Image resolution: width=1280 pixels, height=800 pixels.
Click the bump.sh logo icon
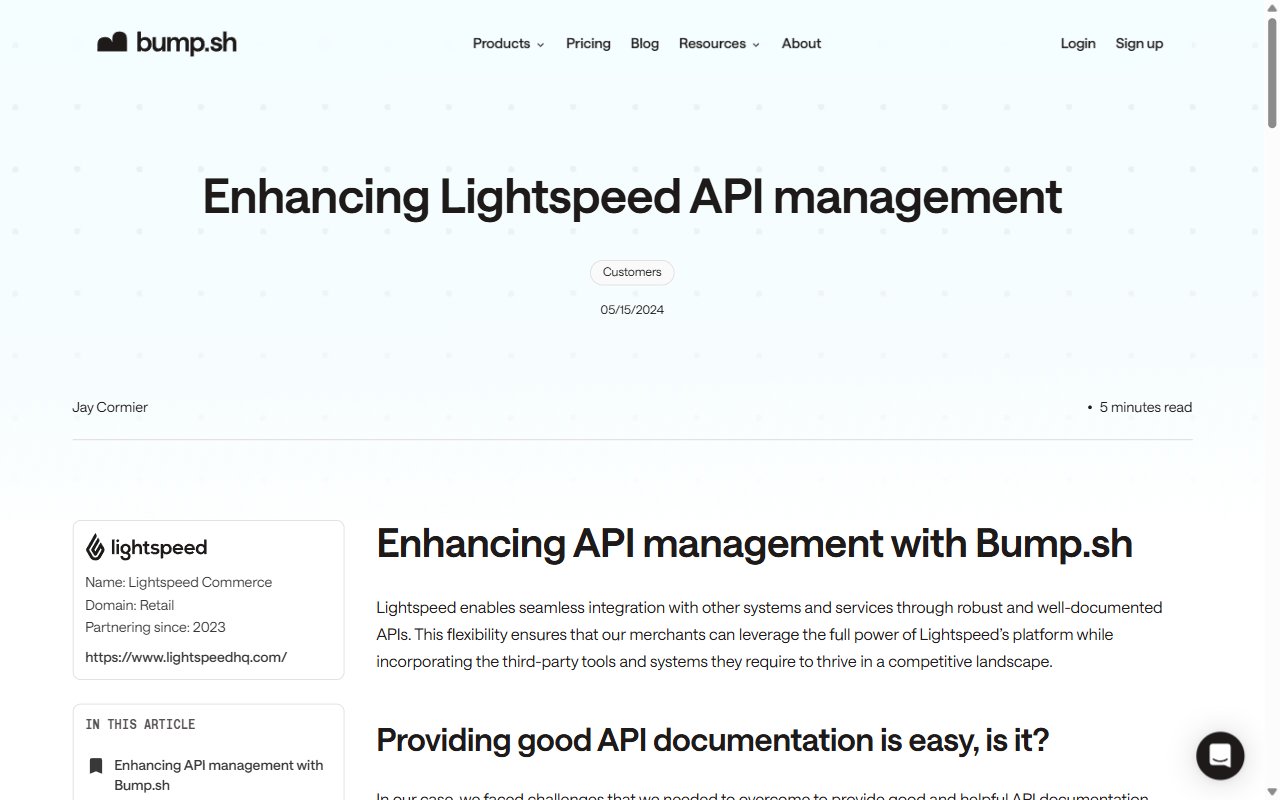[x=112, y=43]
